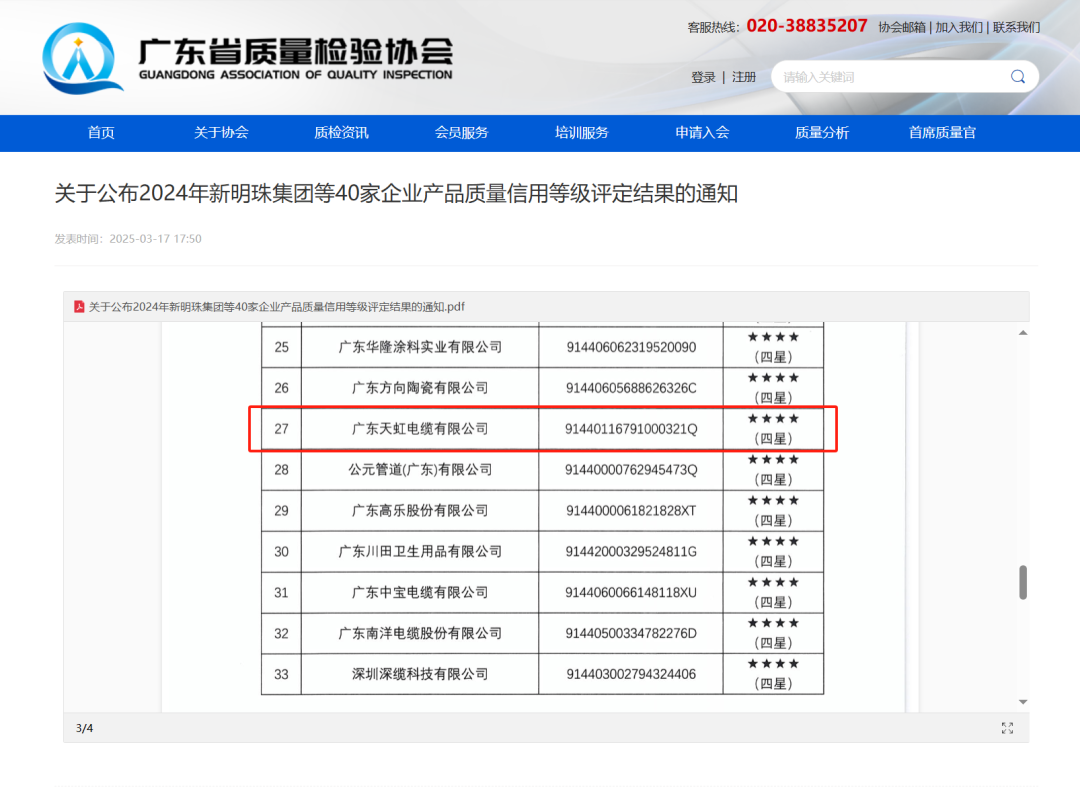Viewport: 1080px width, 806px height.
Task: Click row number 27 in the table
Action: tap(282, 429)
